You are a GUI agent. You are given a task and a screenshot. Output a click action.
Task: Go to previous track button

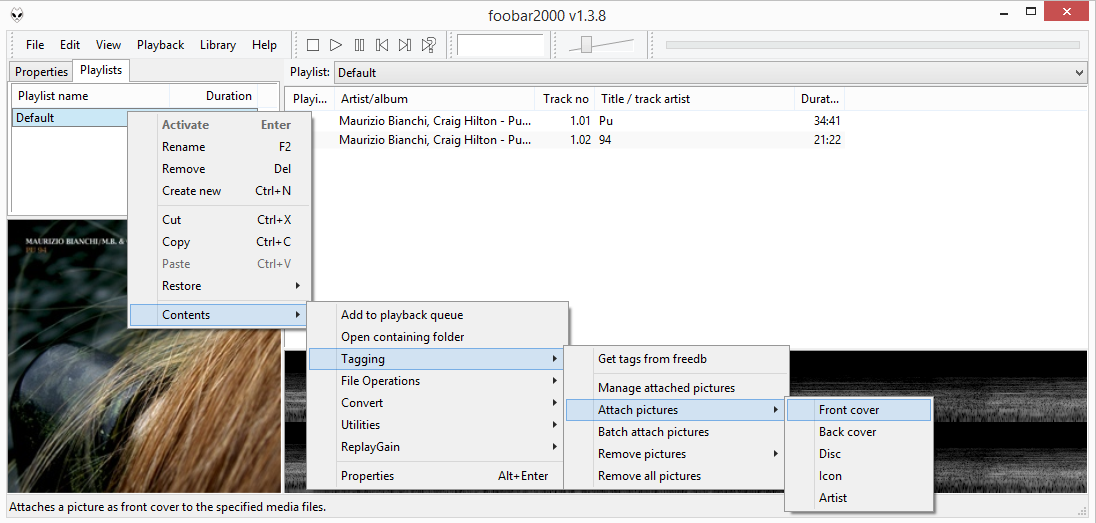click(x=382, y=45)
